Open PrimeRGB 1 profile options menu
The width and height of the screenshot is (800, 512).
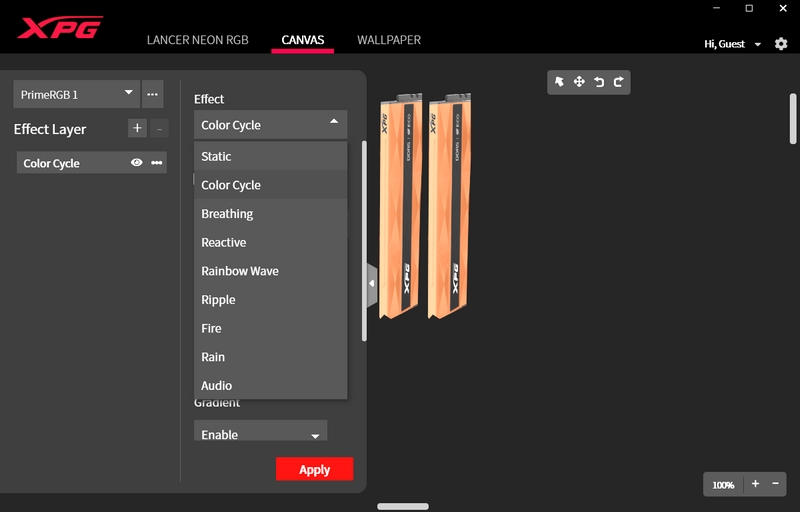[153, 94]
